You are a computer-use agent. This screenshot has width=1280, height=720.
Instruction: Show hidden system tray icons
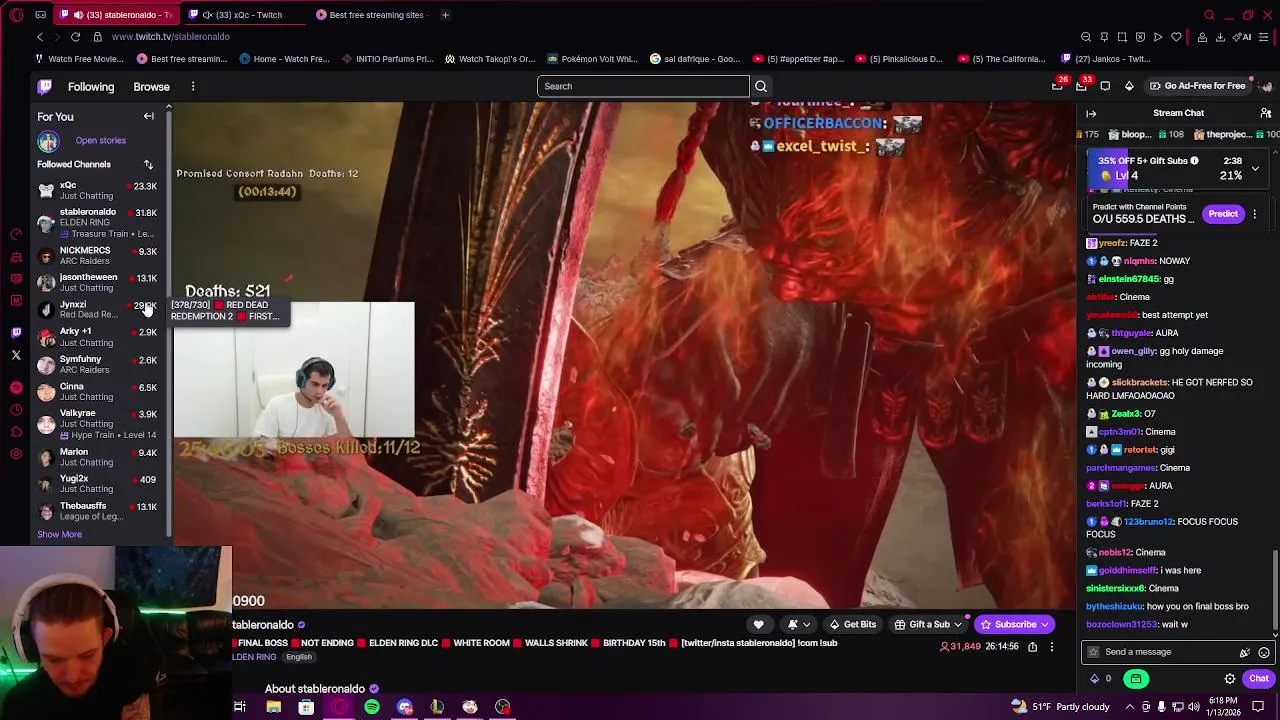pos(1129,707)
